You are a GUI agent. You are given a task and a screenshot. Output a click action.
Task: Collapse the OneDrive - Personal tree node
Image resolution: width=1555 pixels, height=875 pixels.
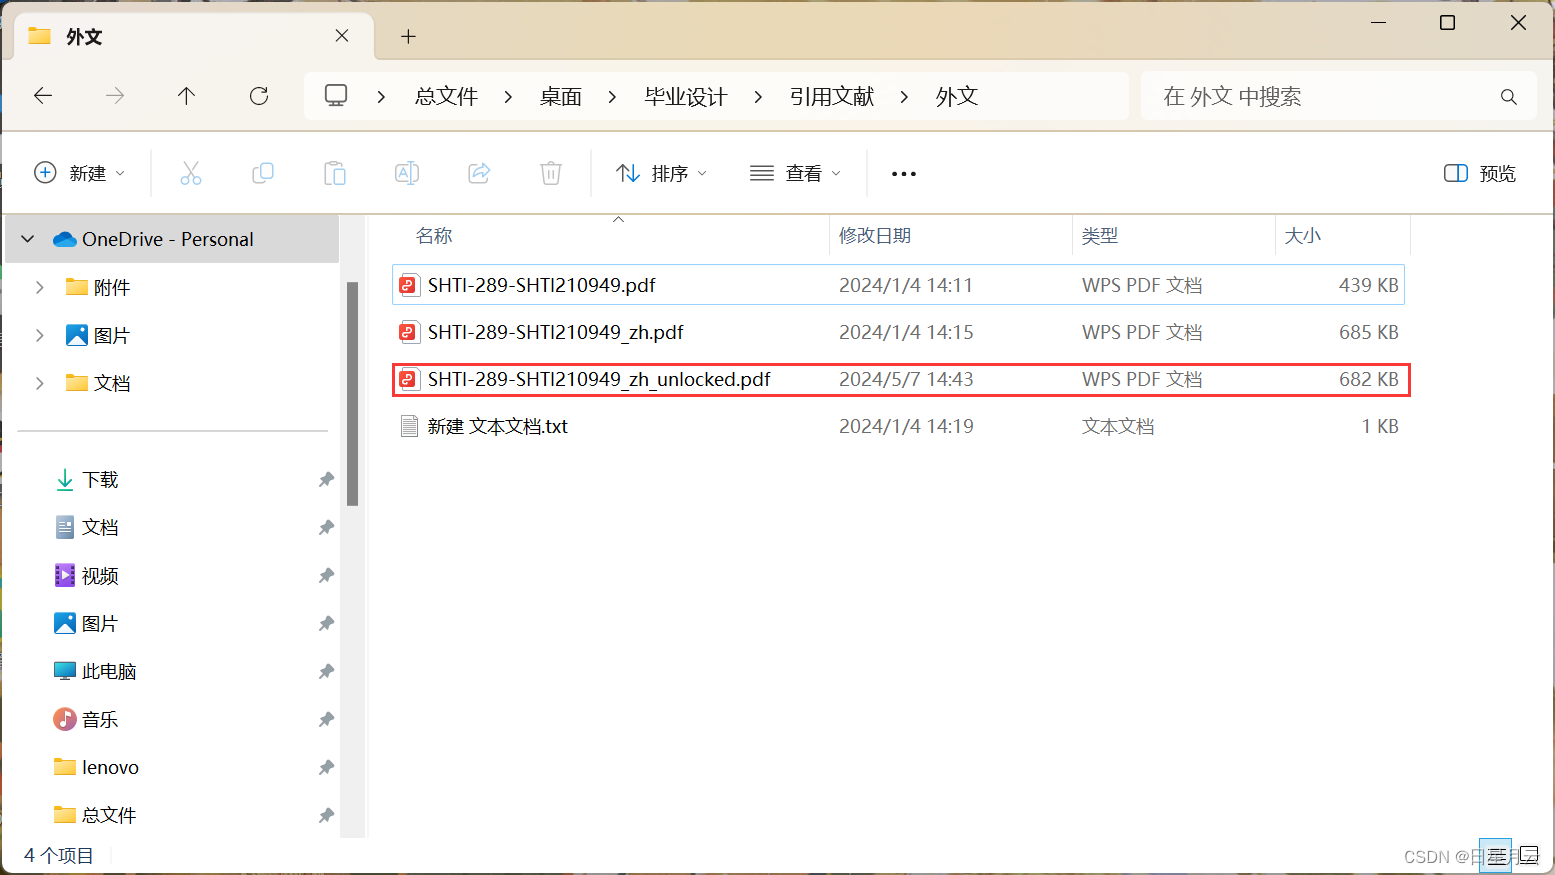(x=28, y=239)
